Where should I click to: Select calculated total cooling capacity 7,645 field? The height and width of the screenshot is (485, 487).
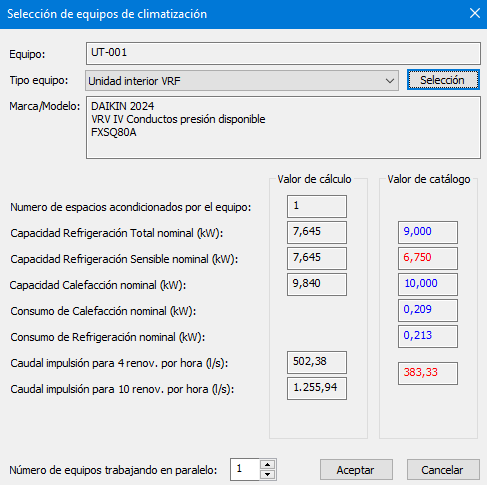click(317, 232)
